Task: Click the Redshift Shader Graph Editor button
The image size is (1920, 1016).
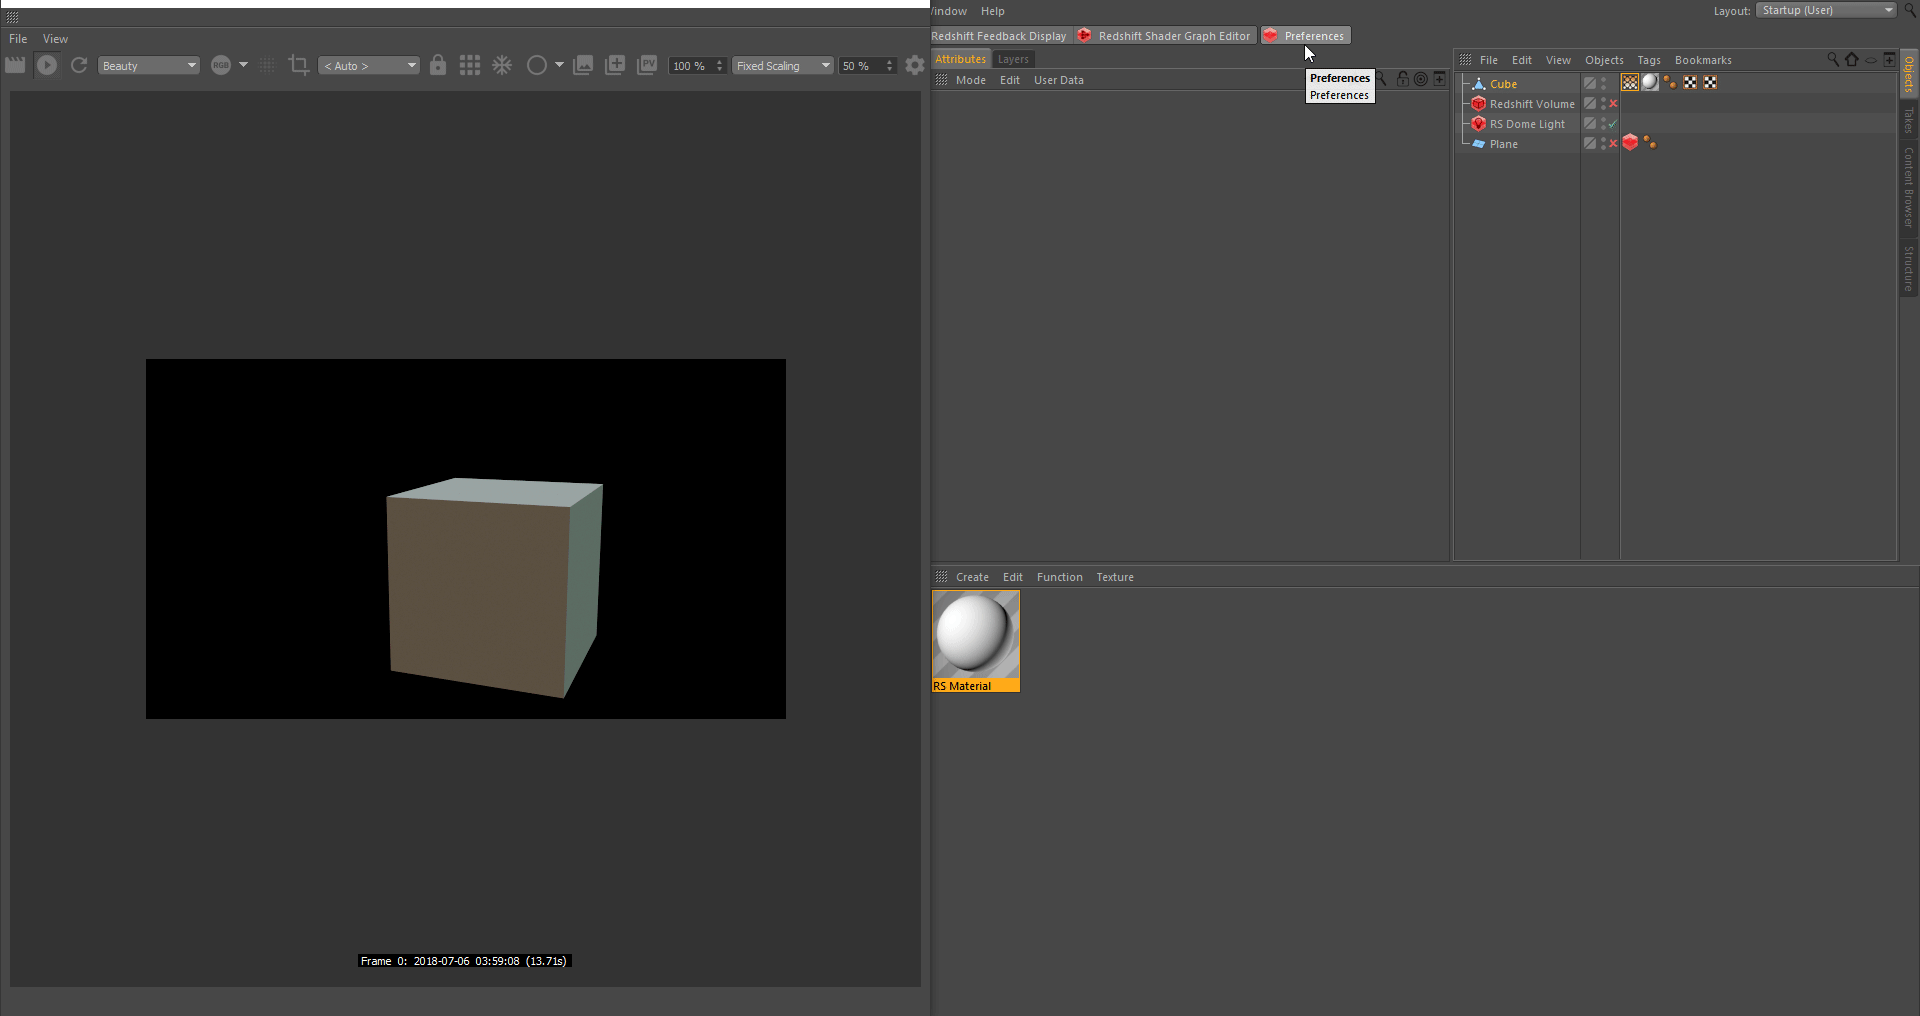Action: click(x=1165, y=36)
